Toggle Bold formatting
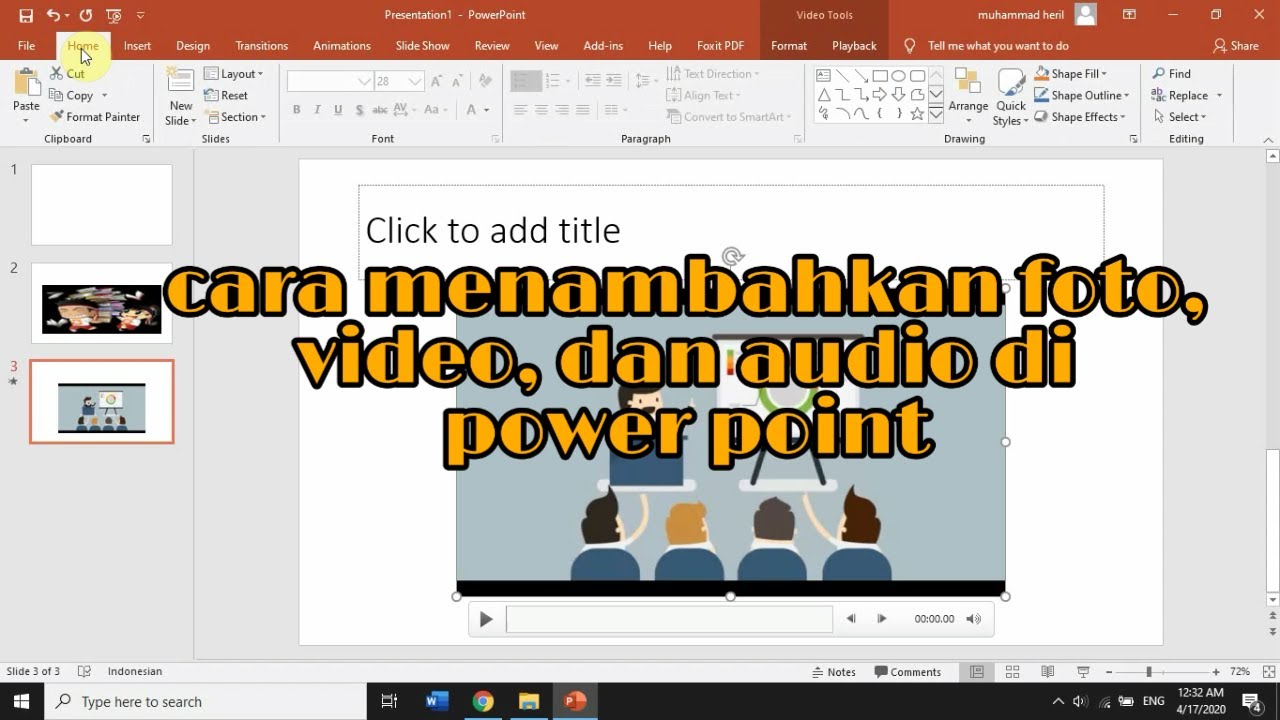Screen dimensions: 1280x720 tap(297, 110)
